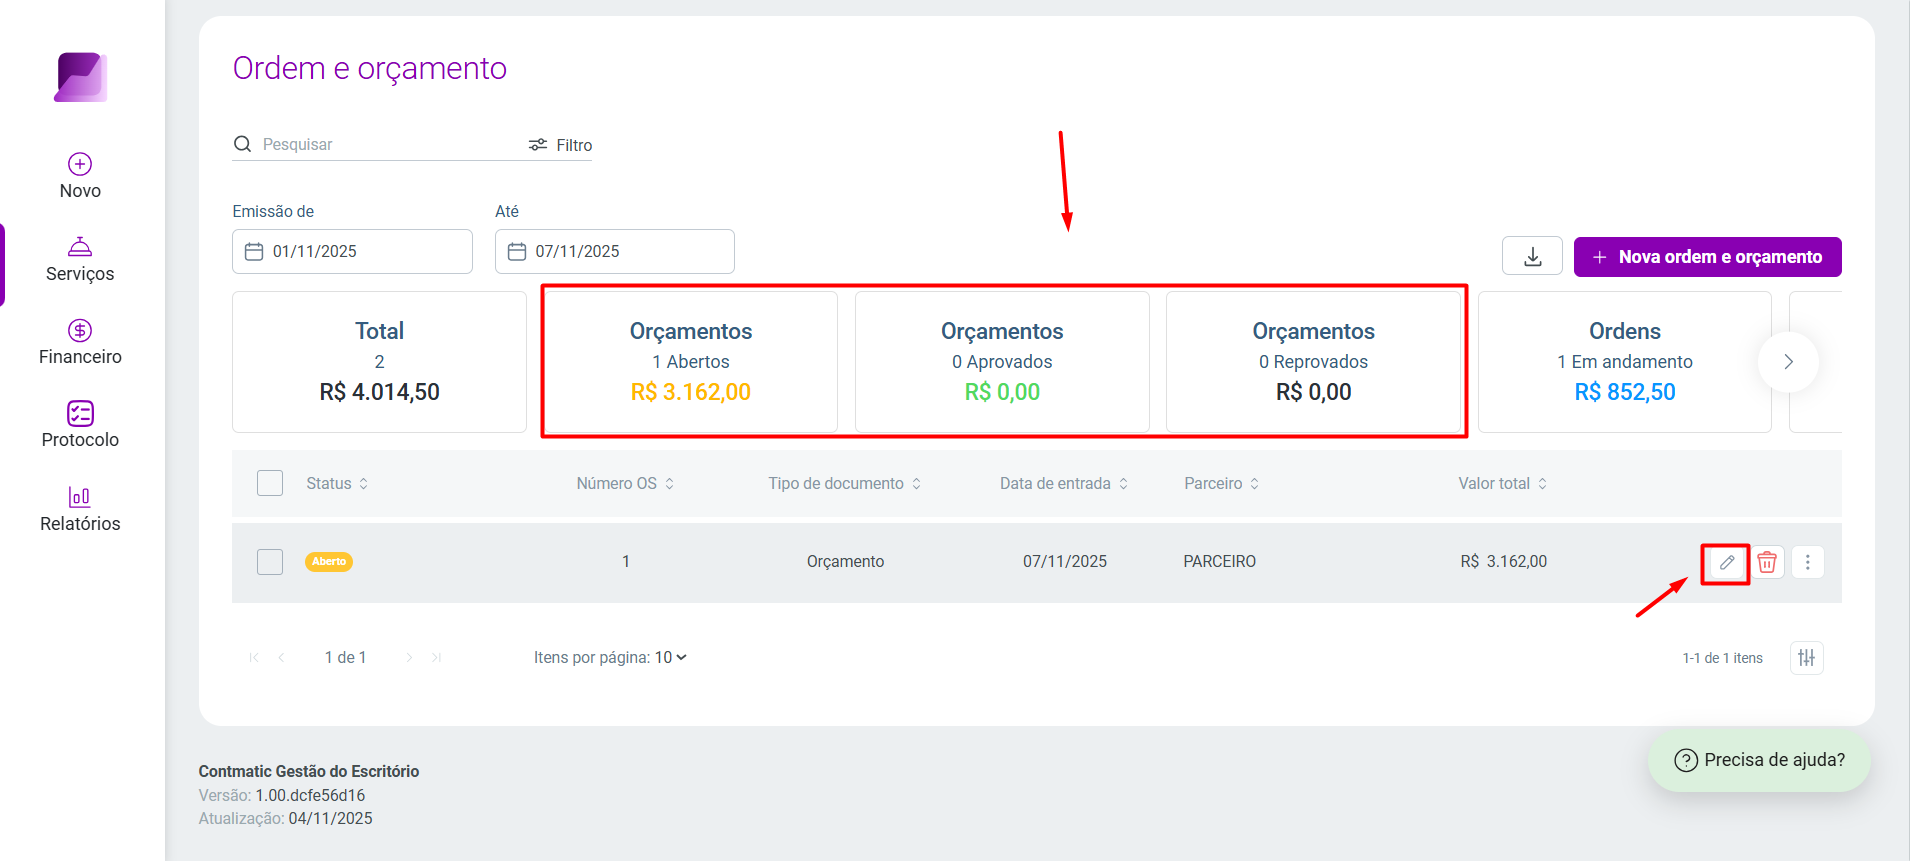Screen dimensions: 1910x861
Task: Click the Contmatic app logo
Action: (81, 77)
